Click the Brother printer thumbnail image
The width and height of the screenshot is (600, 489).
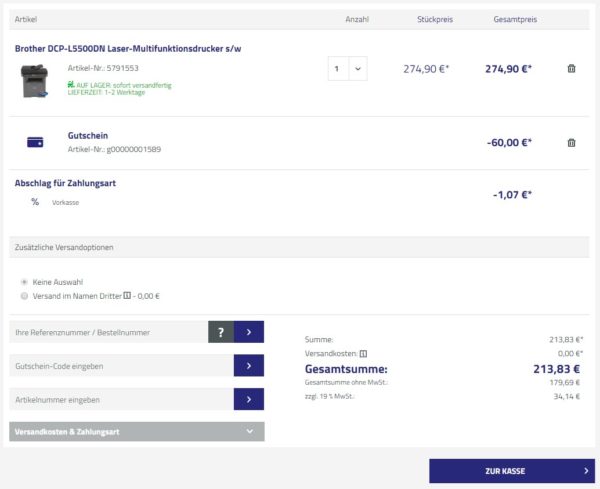35,80
